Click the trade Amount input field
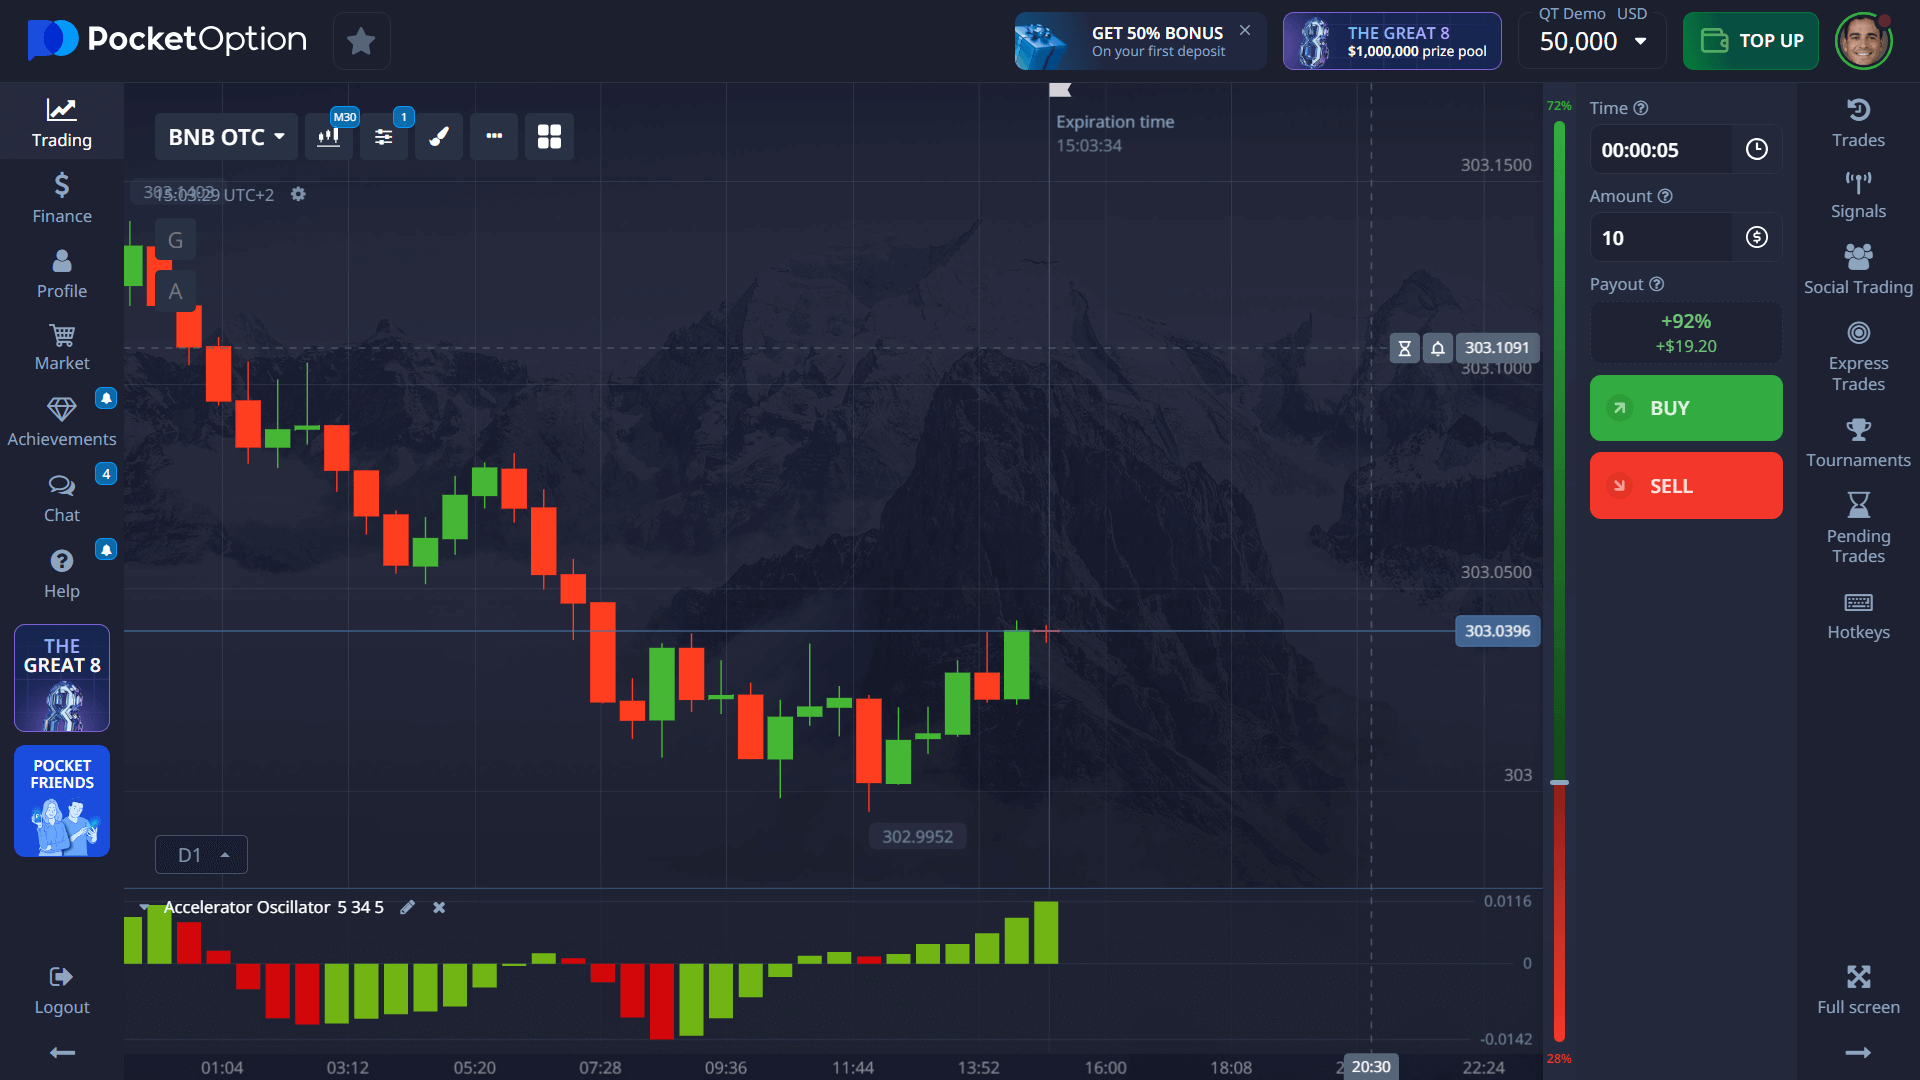 click(1660, 238)
